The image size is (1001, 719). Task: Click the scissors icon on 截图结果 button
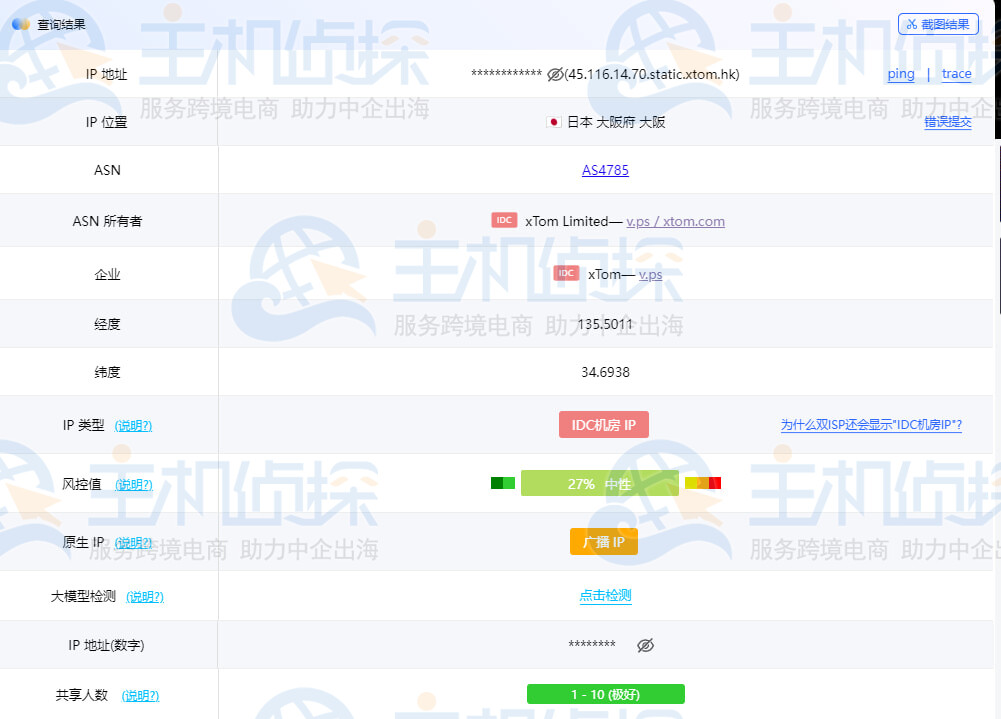click(x=912, y=24)
